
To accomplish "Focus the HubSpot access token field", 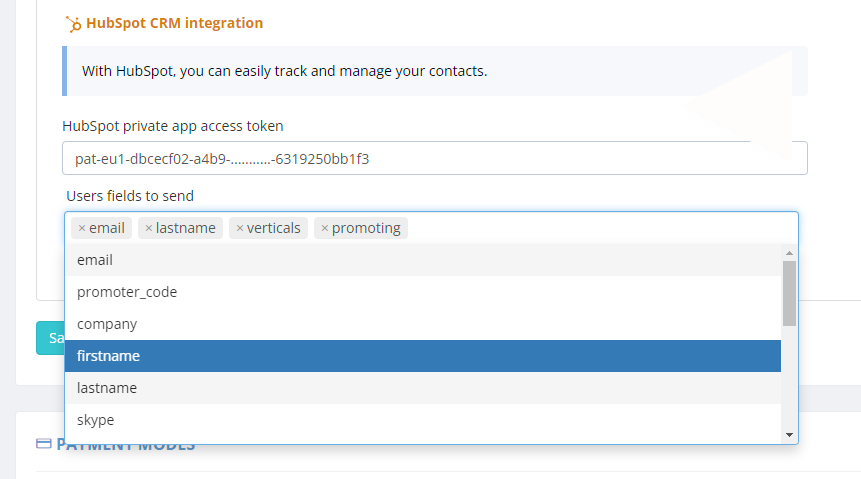I will tap(434, 158).
